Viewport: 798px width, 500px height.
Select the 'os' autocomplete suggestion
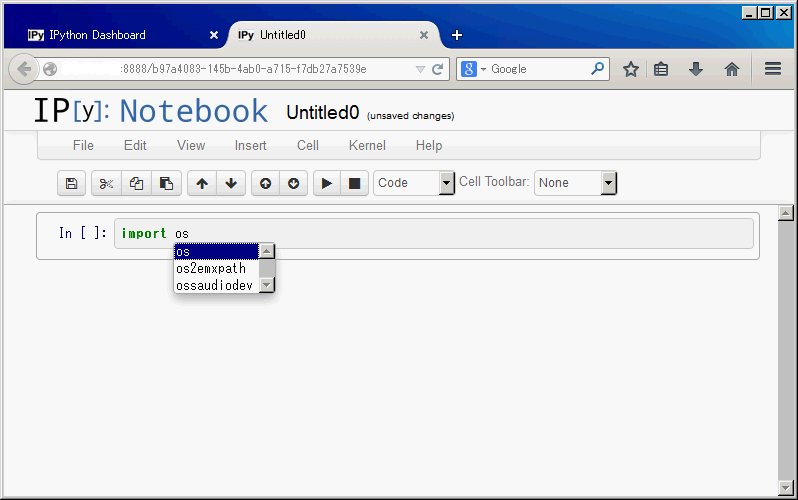[217, 252]
